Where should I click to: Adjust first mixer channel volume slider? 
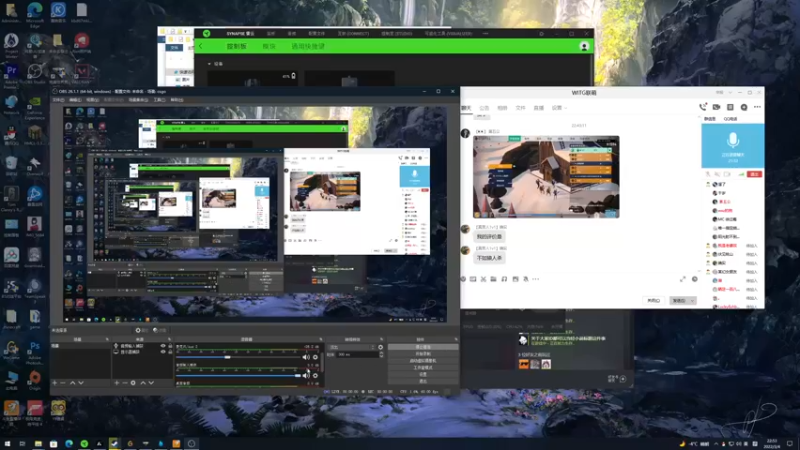(x=238, y=357)
